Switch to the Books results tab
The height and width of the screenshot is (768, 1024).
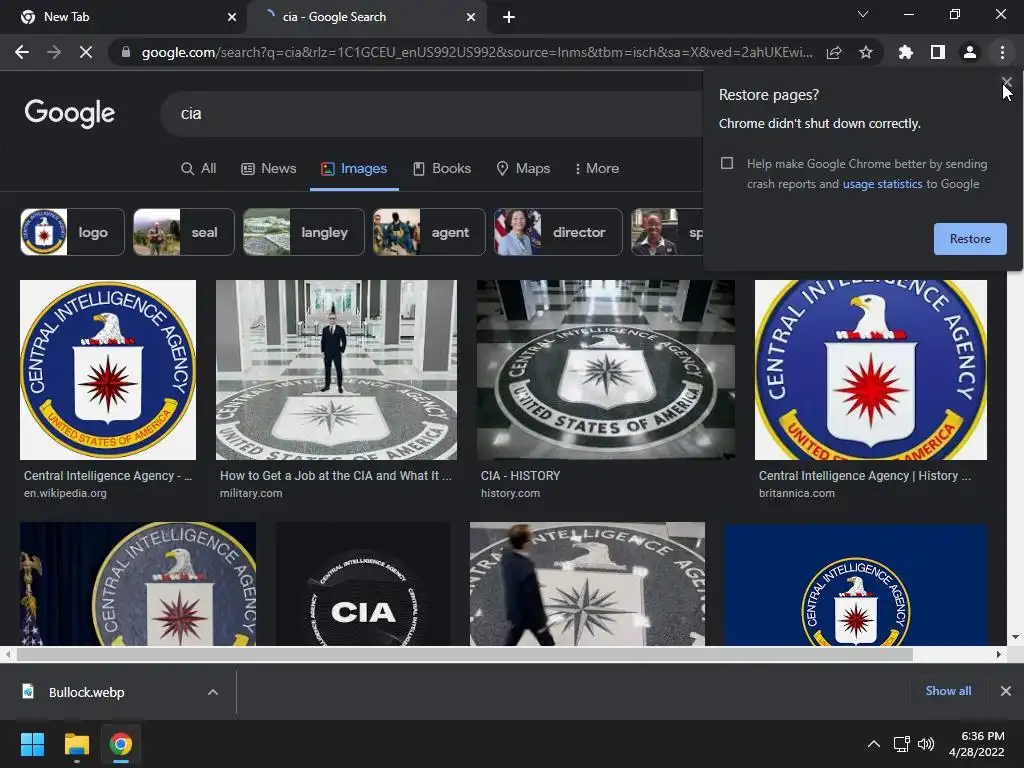point(442,168)
